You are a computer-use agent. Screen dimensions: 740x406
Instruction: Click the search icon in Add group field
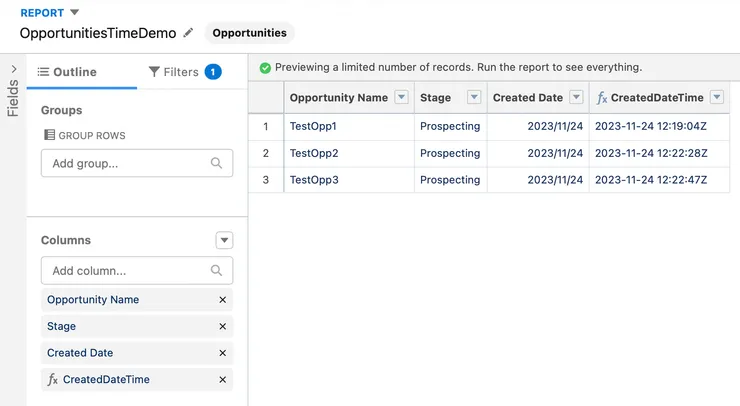217,163
